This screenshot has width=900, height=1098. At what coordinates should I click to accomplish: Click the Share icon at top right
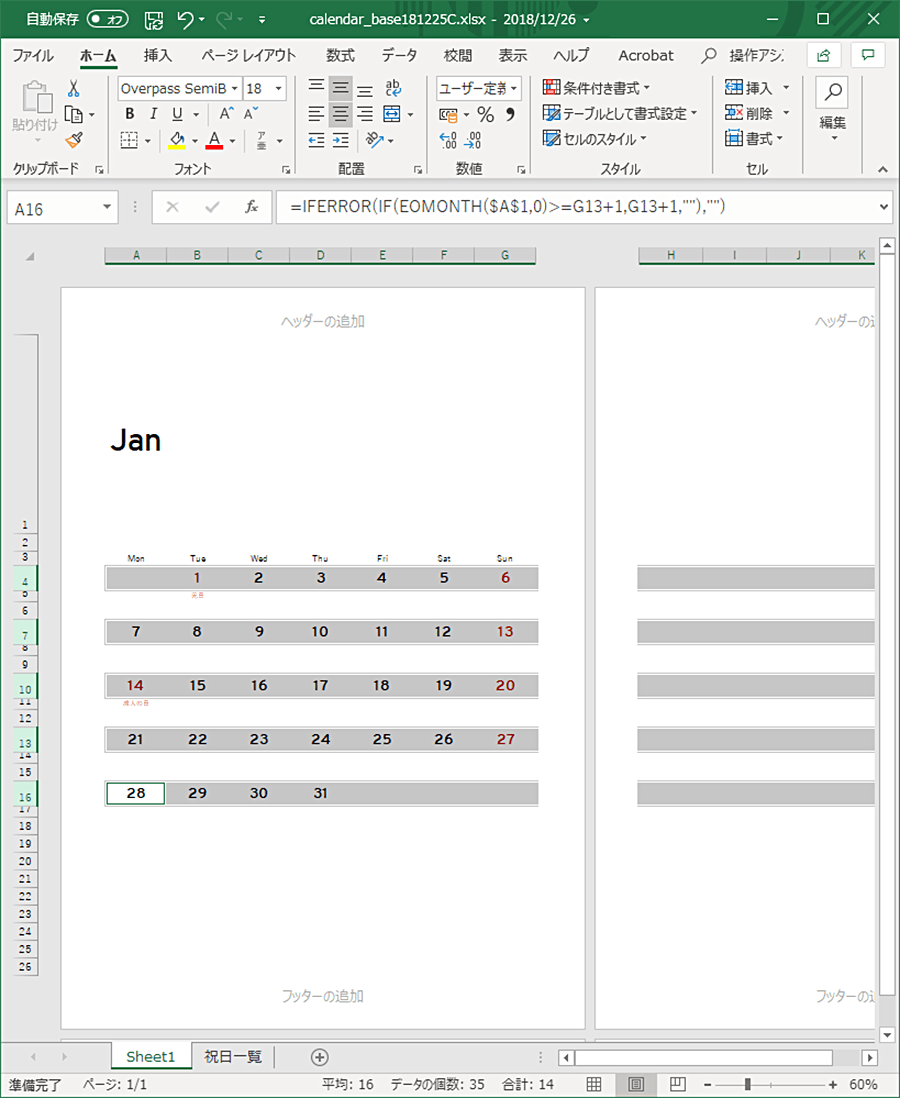point(824,55)
